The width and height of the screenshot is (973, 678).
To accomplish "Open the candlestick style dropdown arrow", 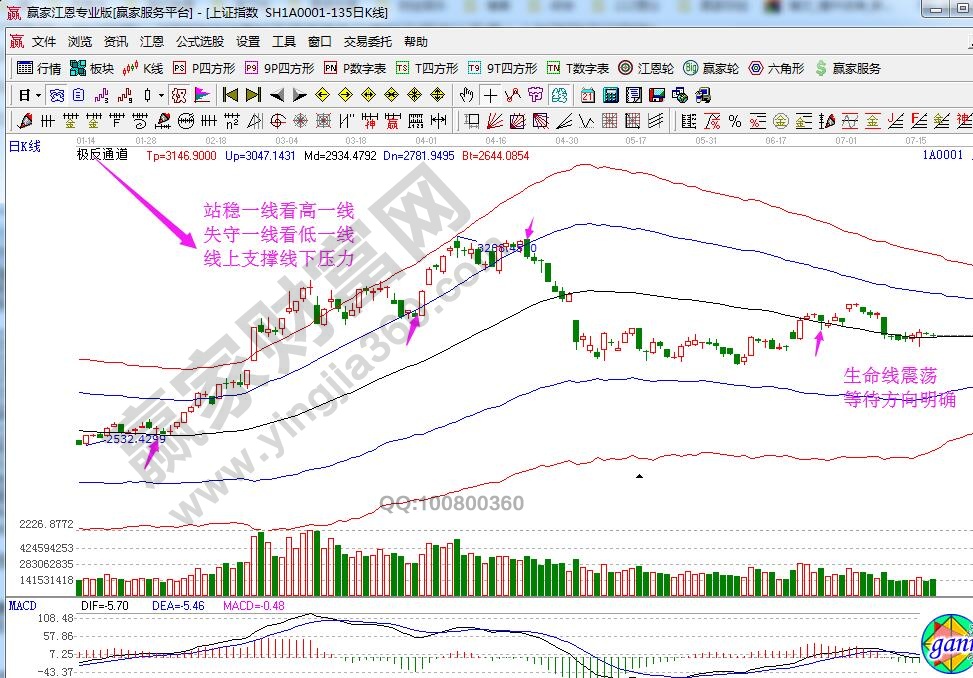I will click(162, 96).
